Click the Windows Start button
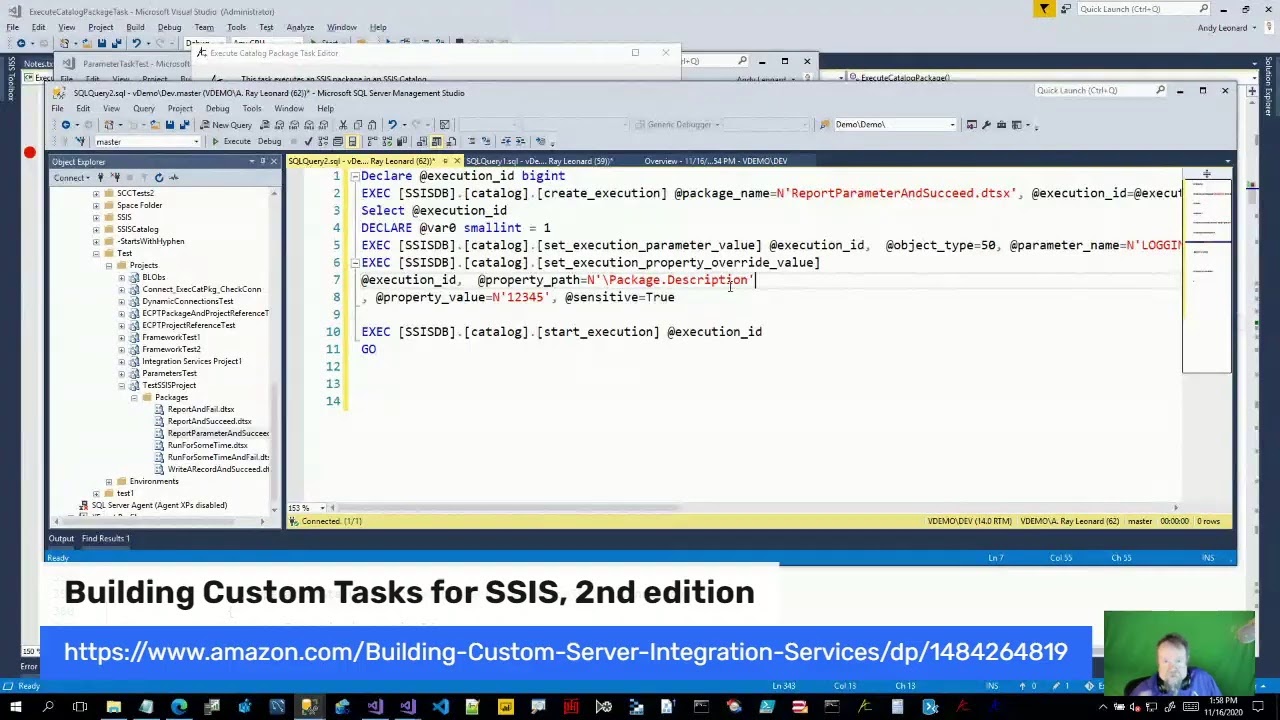Image resolution: width=1280 pixels, height=720 pixels. 14,707
